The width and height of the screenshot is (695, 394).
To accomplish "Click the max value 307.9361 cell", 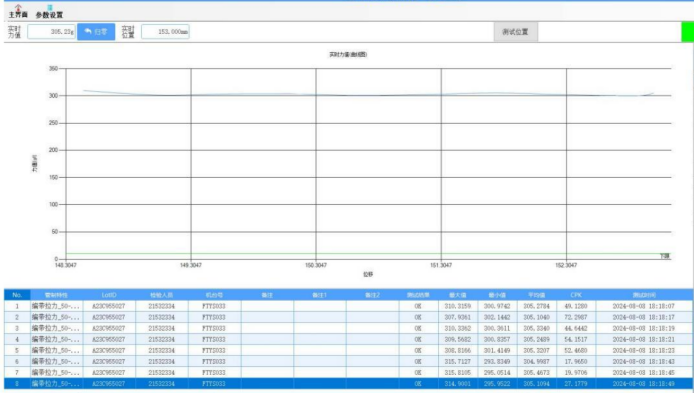I will click(458, 317).
